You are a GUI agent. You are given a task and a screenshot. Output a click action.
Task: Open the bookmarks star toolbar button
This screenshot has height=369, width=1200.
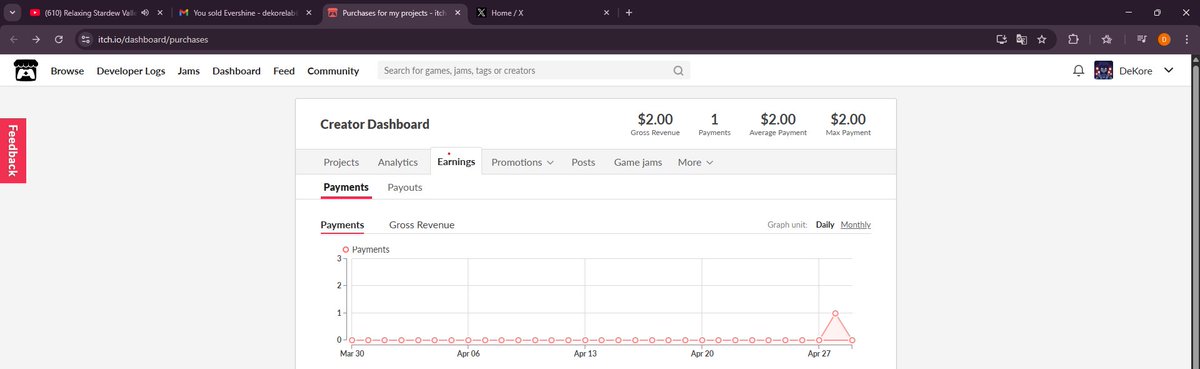(x=1107, y=39)
